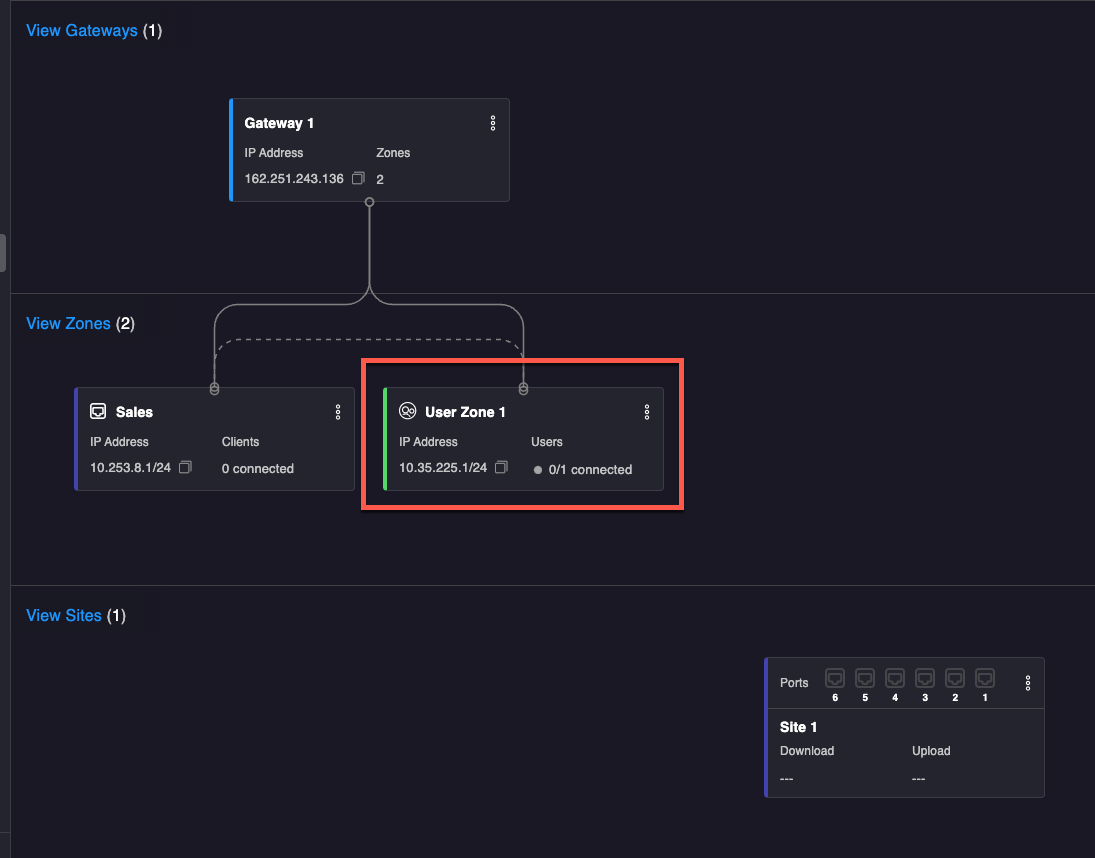The width and height of the screenshot is (1095, 858).
Task: Open Gateway 1 three-dot options menu
Action: pos(493,123)
